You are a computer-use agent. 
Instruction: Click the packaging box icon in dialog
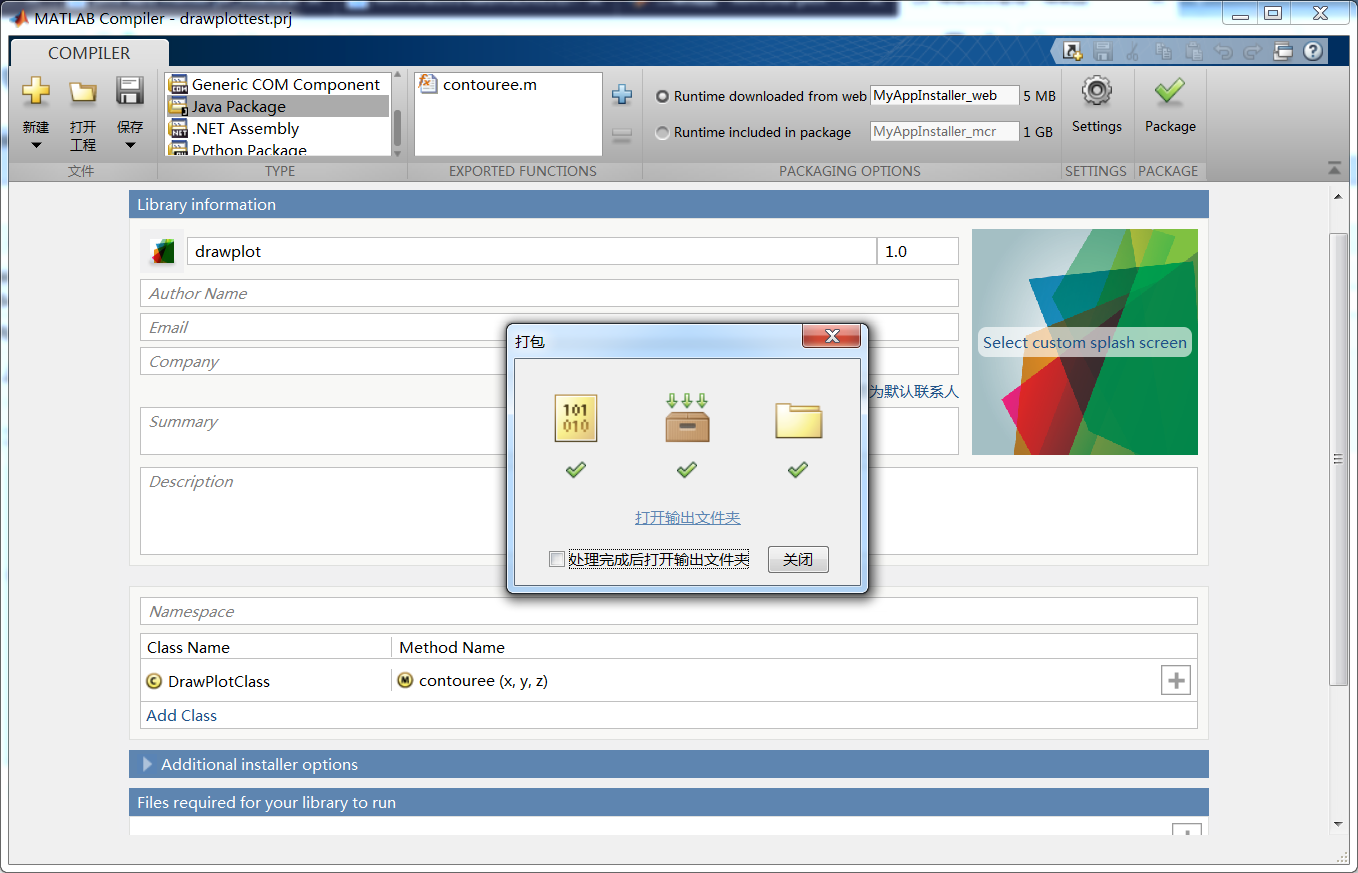687,418
